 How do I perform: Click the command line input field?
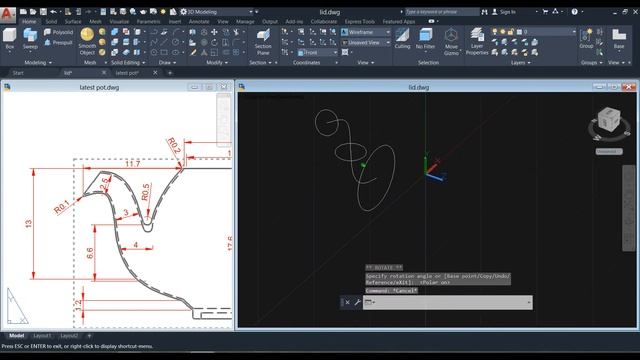tap(448, 302)
